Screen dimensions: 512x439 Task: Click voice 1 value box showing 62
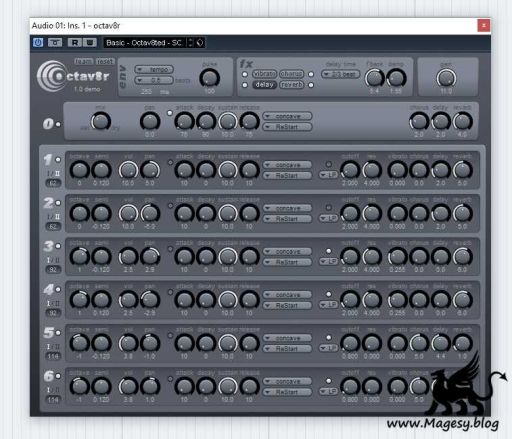(53, 183)
